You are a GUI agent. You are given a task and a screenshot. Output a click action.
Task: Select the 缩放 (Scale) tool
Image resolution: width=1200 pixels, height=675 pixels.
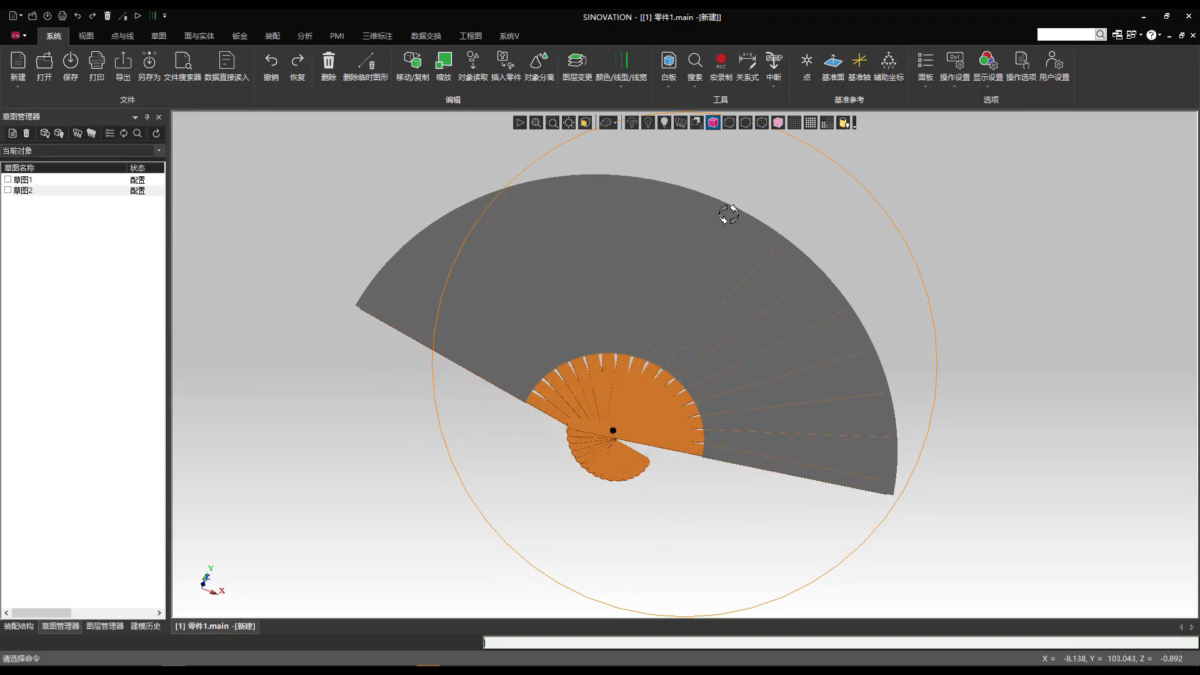click(x=444, y=62)
